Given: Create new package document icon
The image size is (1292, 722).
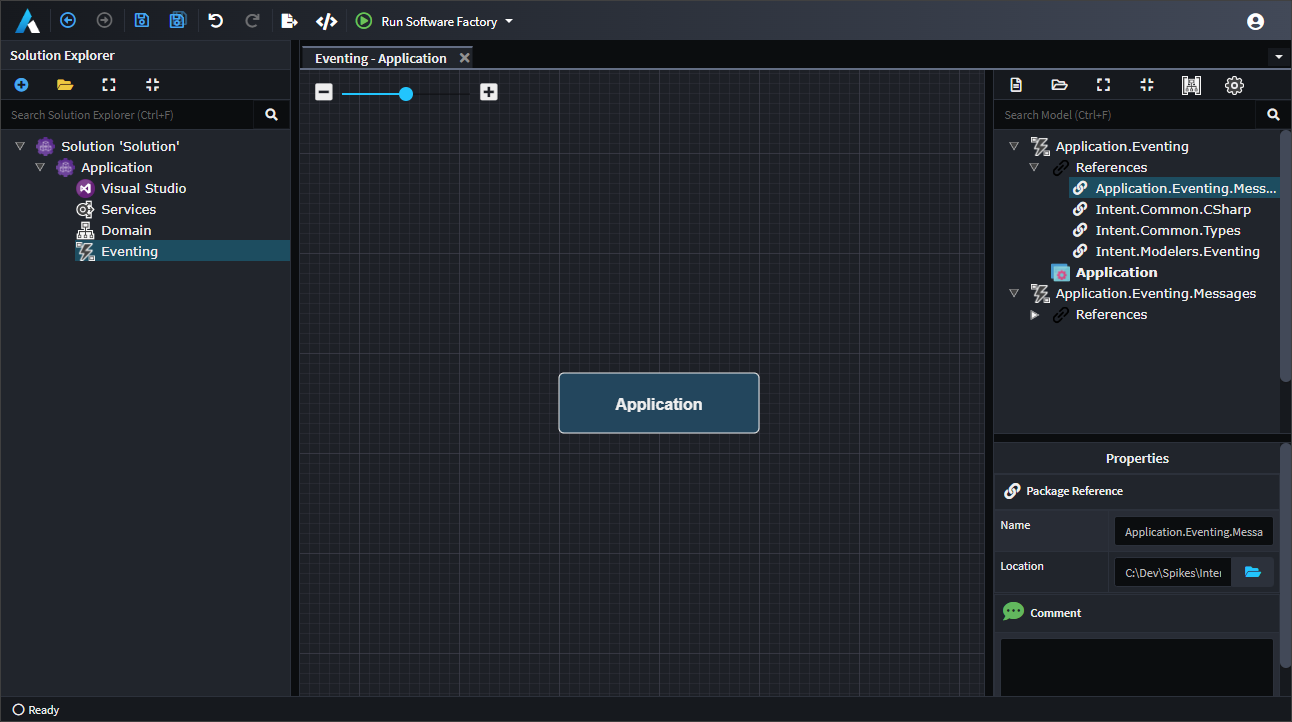Looking at the screenshot, I should [x=1016, y=85].
